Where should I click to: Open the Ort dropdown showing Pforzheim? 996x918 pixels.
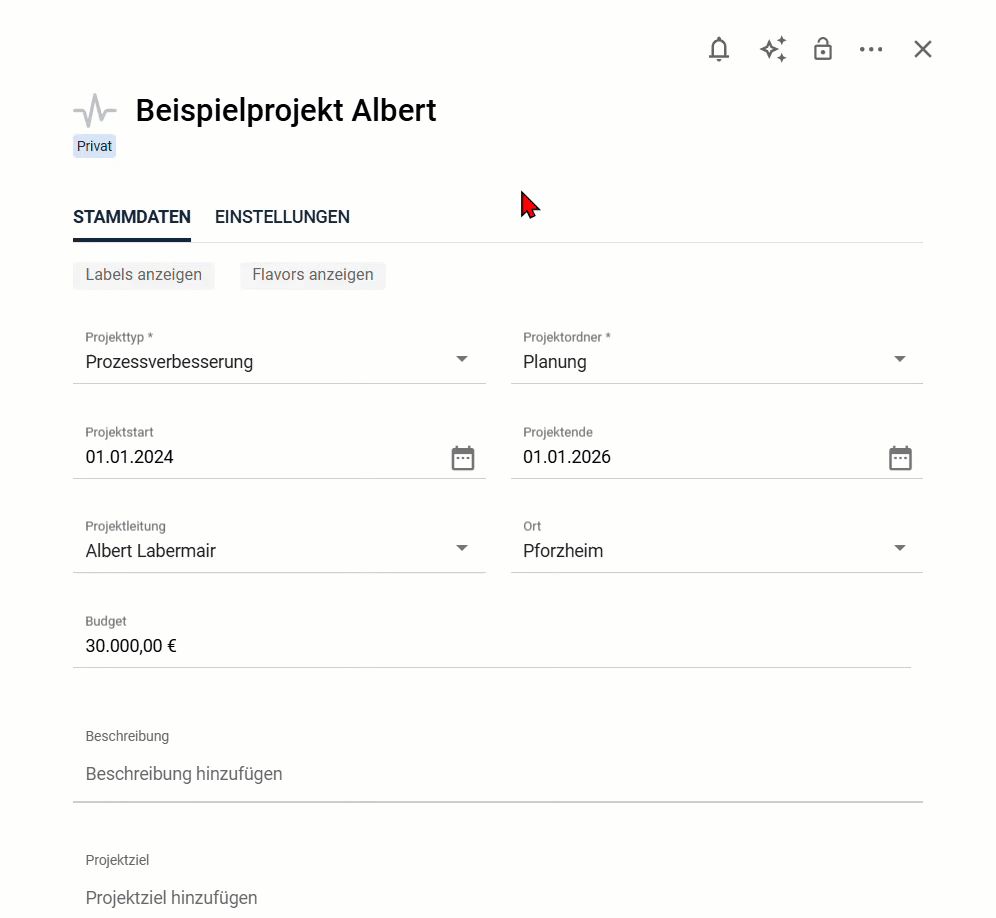(899, 549)
